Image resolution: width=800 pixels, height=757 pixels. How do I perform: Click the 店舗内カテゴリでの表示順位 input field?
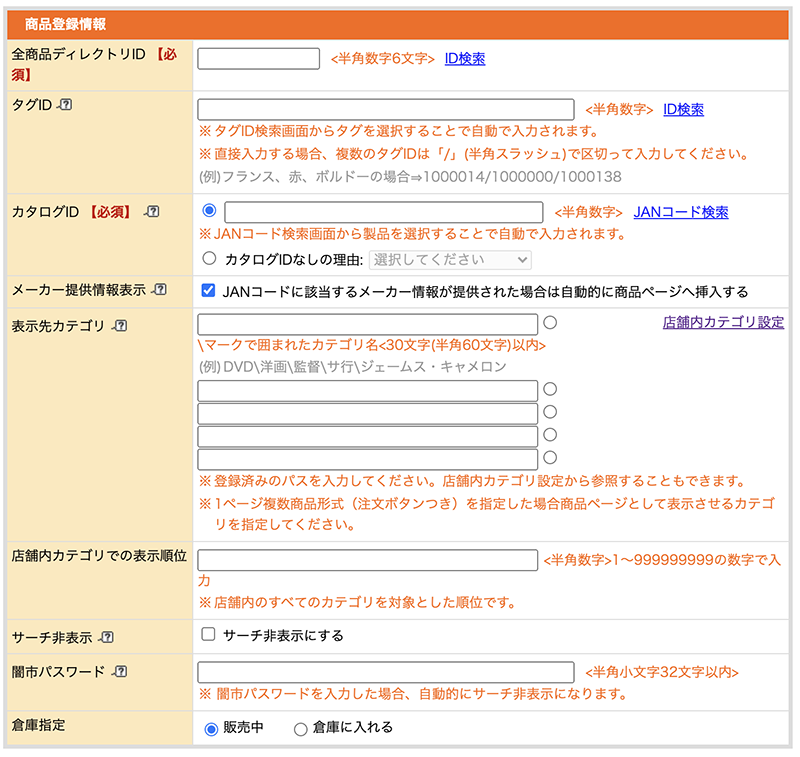368,560
